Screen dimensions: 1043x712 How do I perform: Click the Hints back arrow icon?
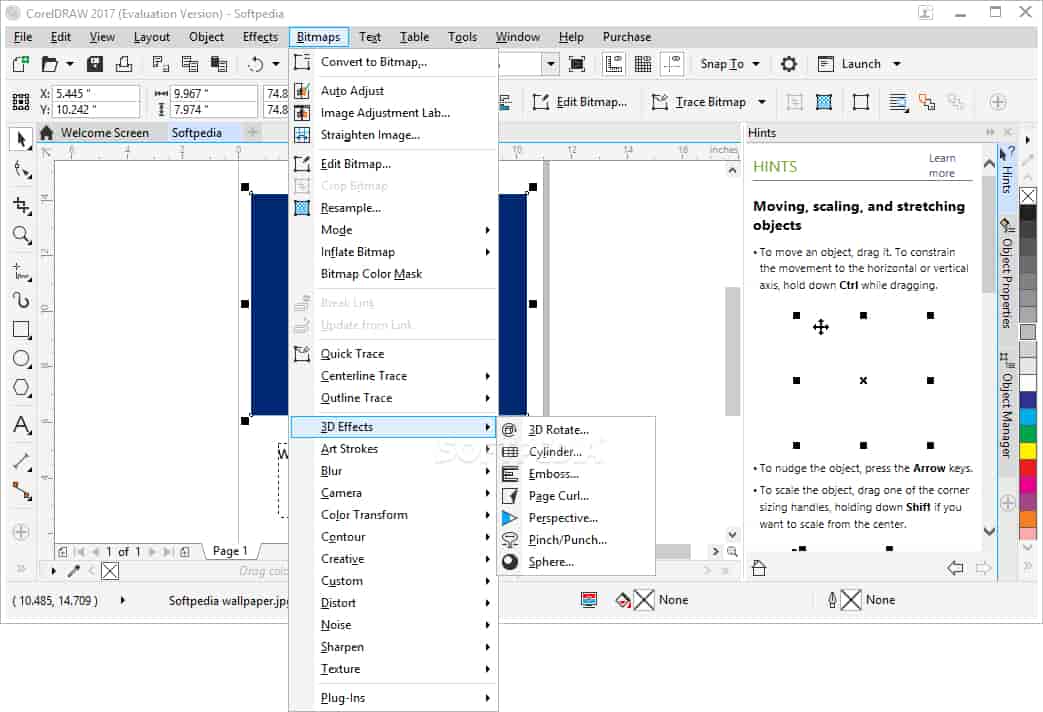tap(955, 568)
